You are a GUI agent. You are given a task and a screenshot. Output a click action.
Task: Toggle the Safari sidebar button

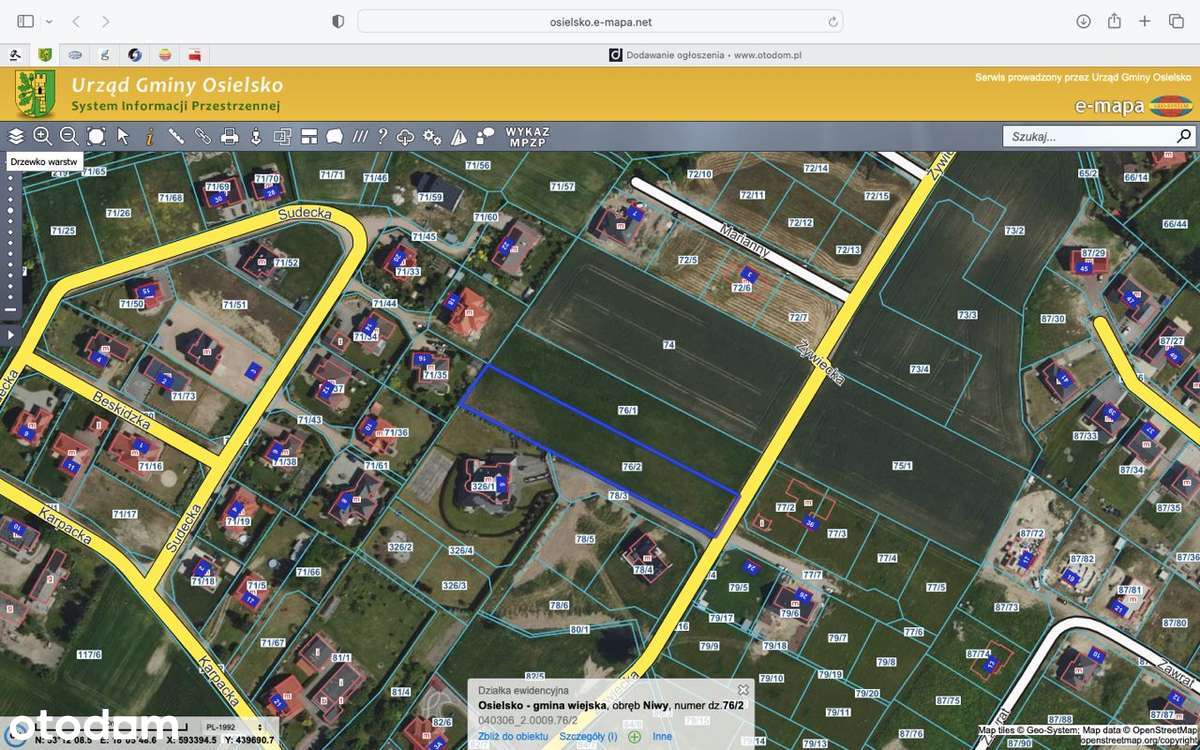coord(26,21)
